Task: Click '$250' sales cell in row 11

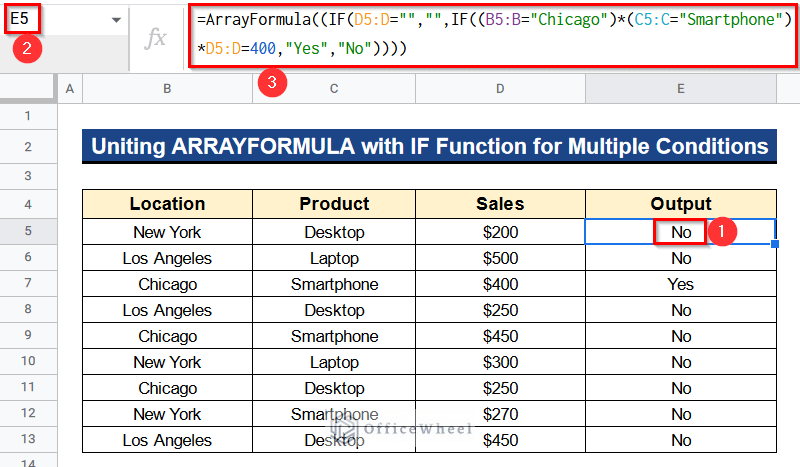Action: 500,388
